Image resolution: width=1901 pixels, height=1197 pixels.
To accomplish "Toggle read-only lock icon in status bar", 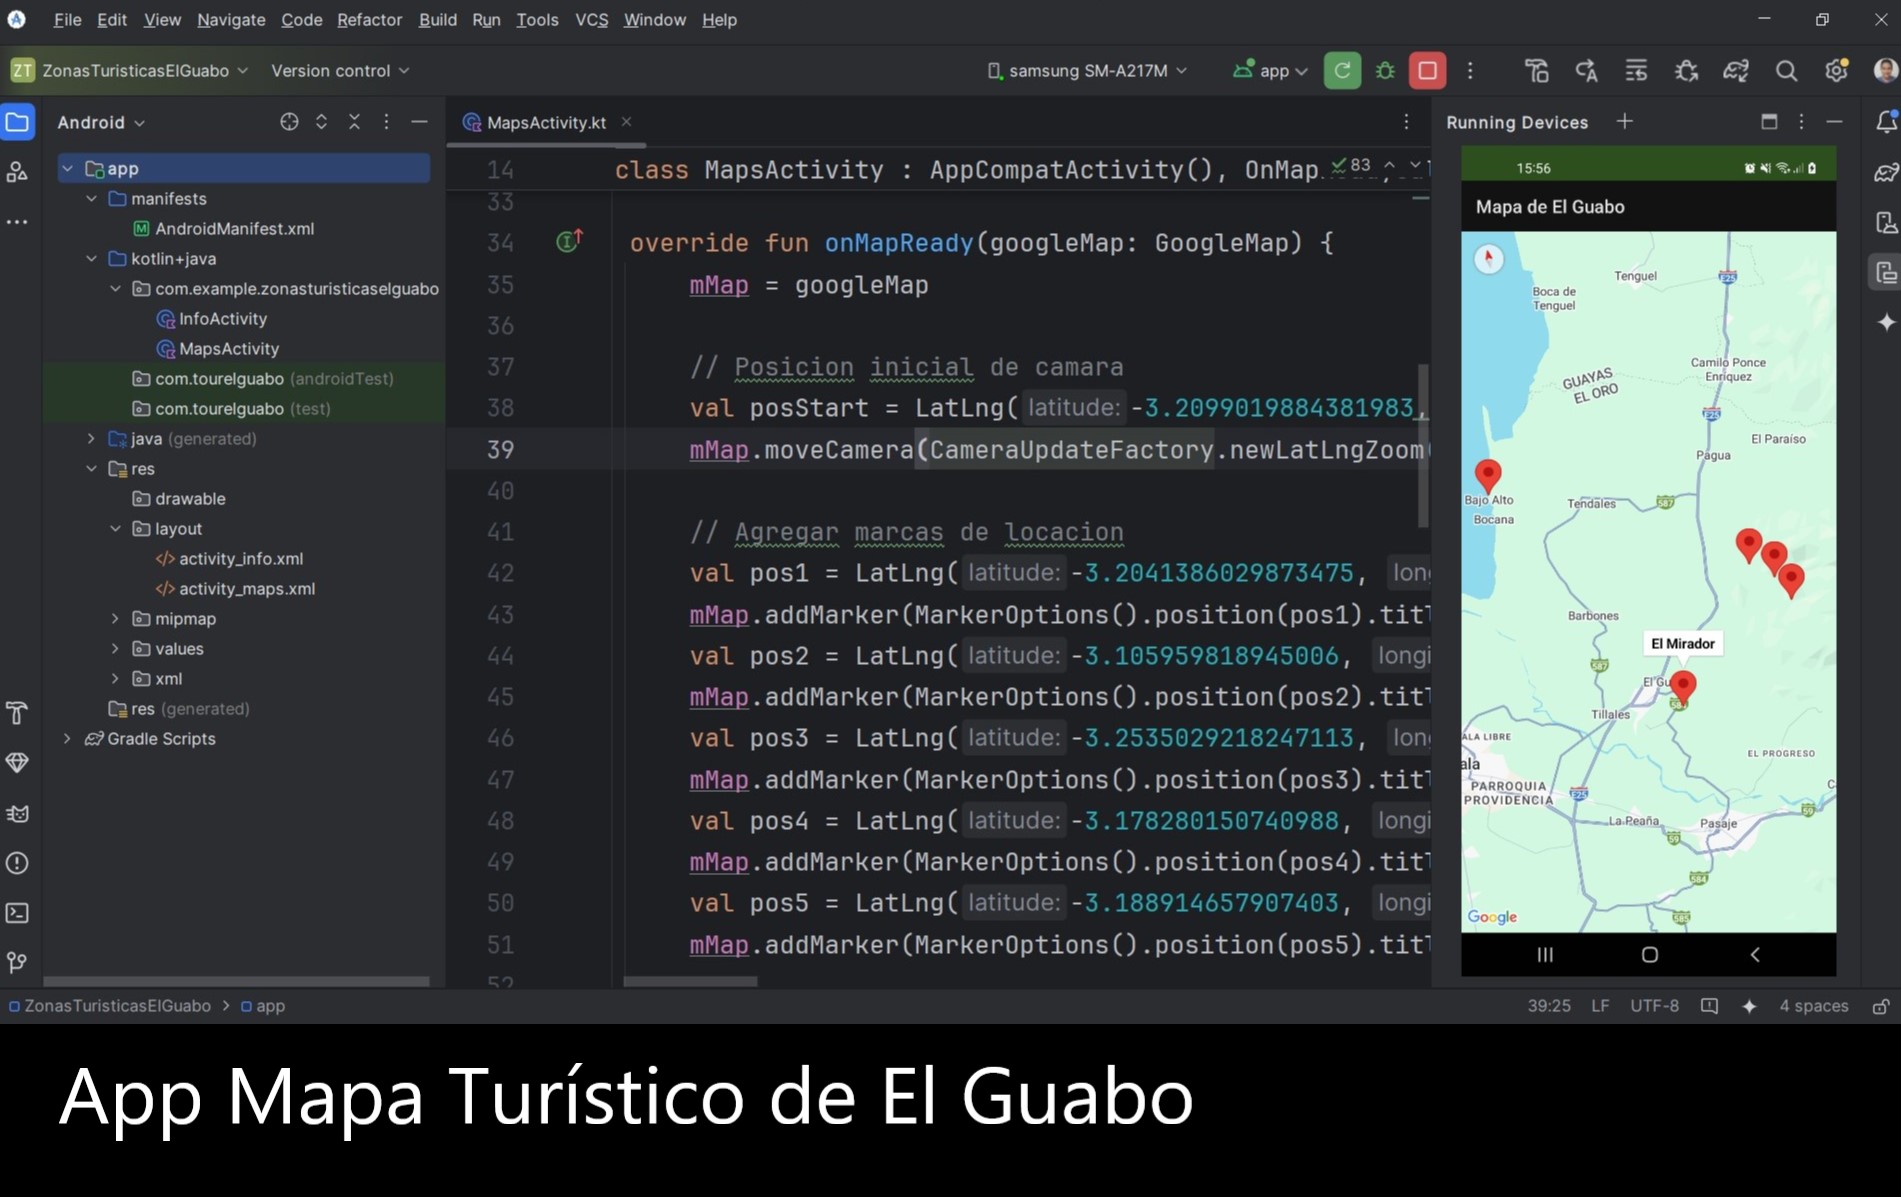I will point(1881,1006).
